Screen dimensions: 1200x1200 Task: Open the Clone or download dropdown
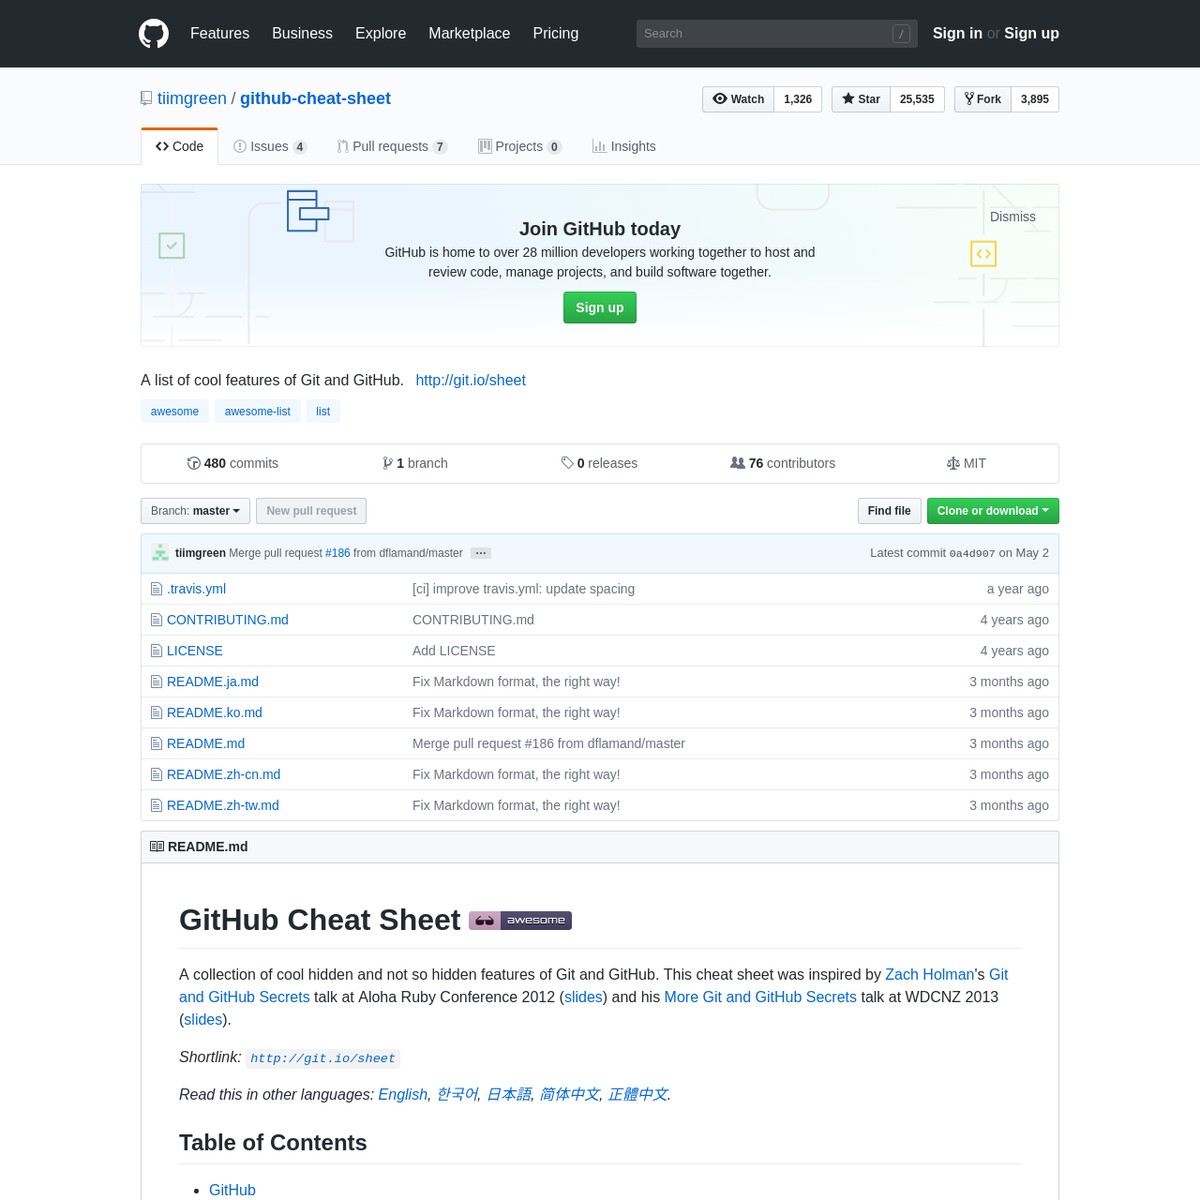point(993,511)
